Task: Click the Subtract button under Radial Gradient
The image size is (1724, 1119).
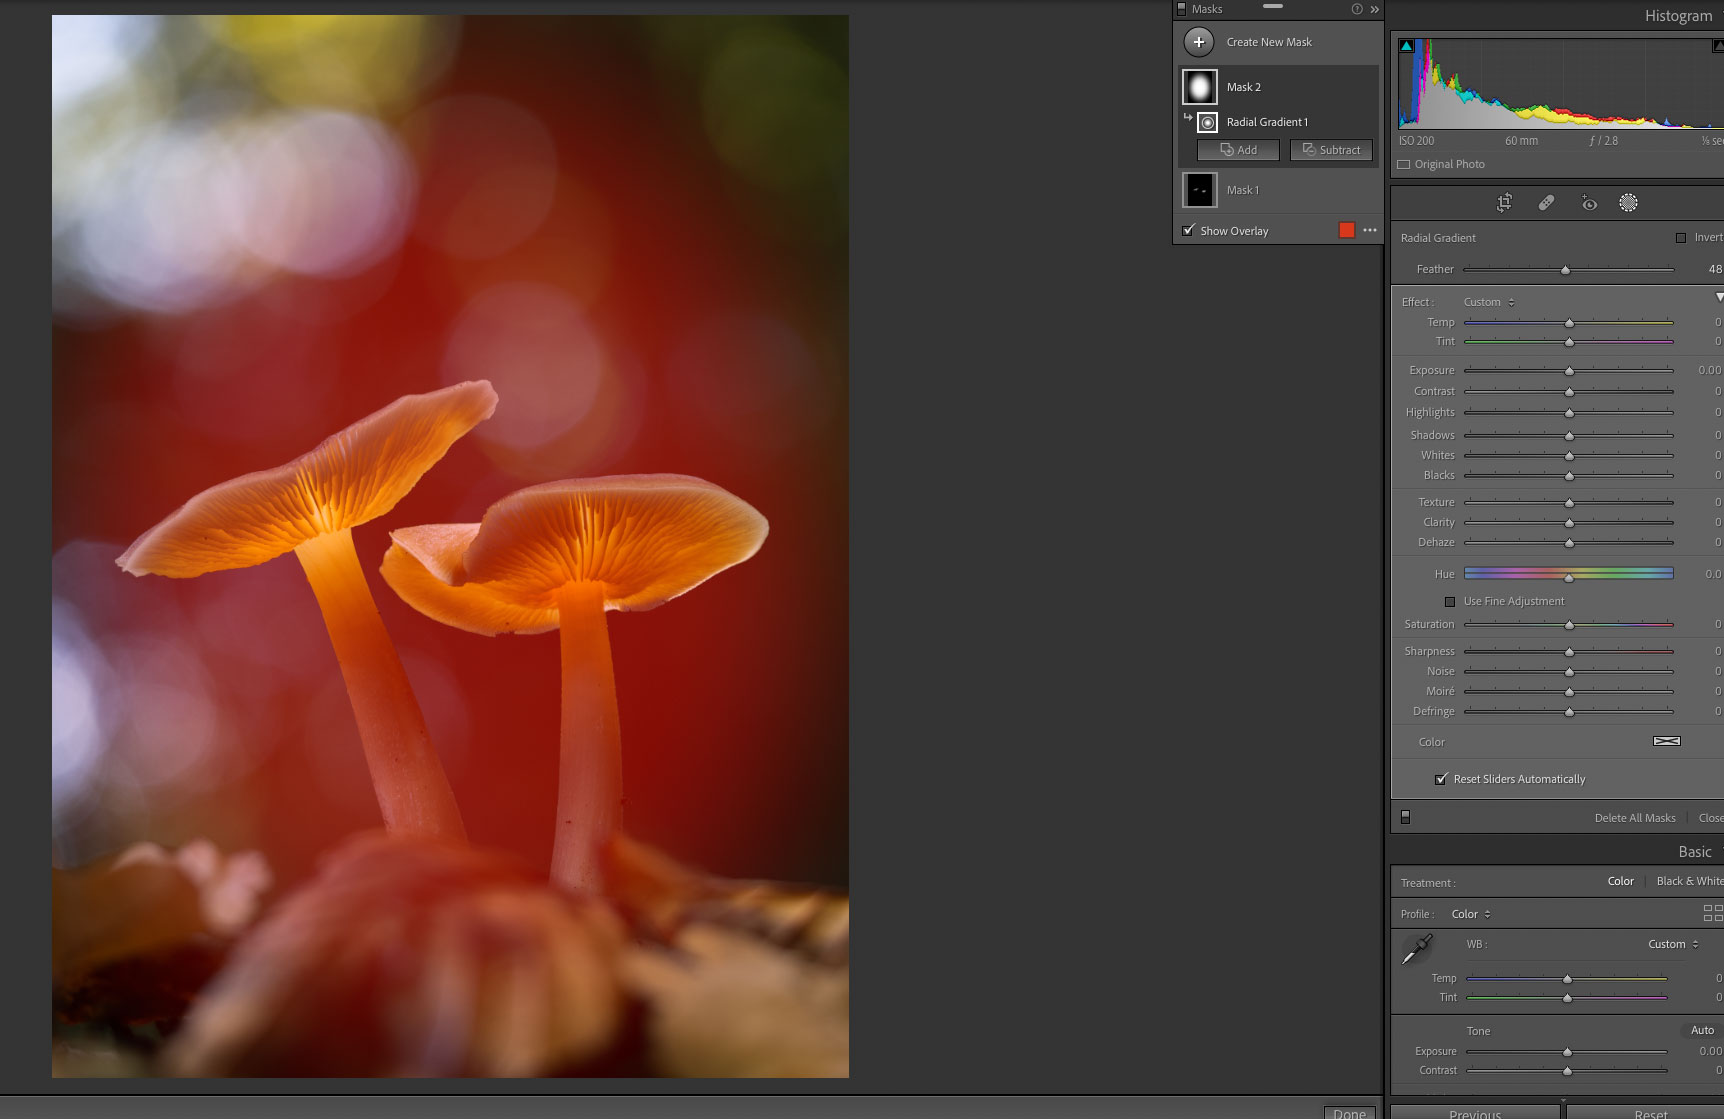Action: (x=1331, y=150)
